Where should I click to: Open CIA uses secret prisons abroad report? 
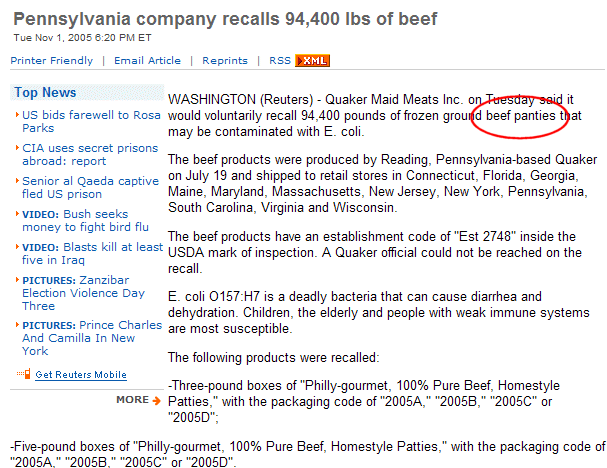point(90,154)
